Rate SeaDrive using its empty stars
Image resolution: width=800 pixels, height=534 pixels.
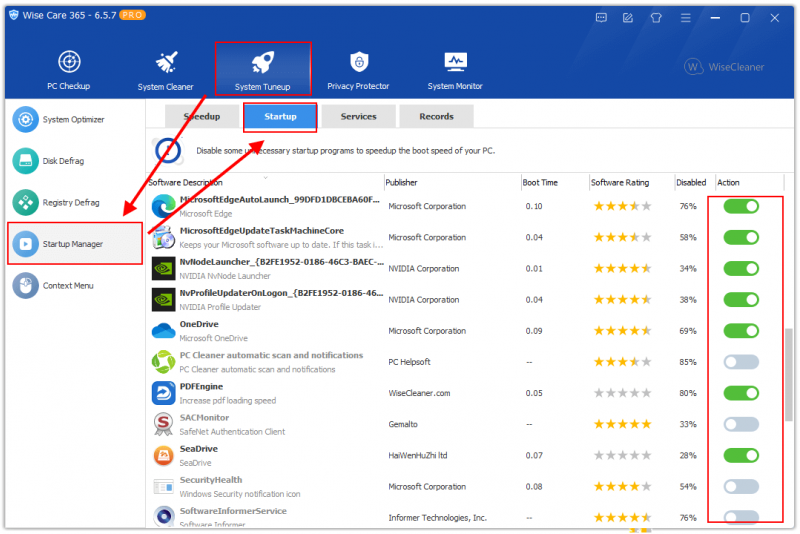click(622, 455)
